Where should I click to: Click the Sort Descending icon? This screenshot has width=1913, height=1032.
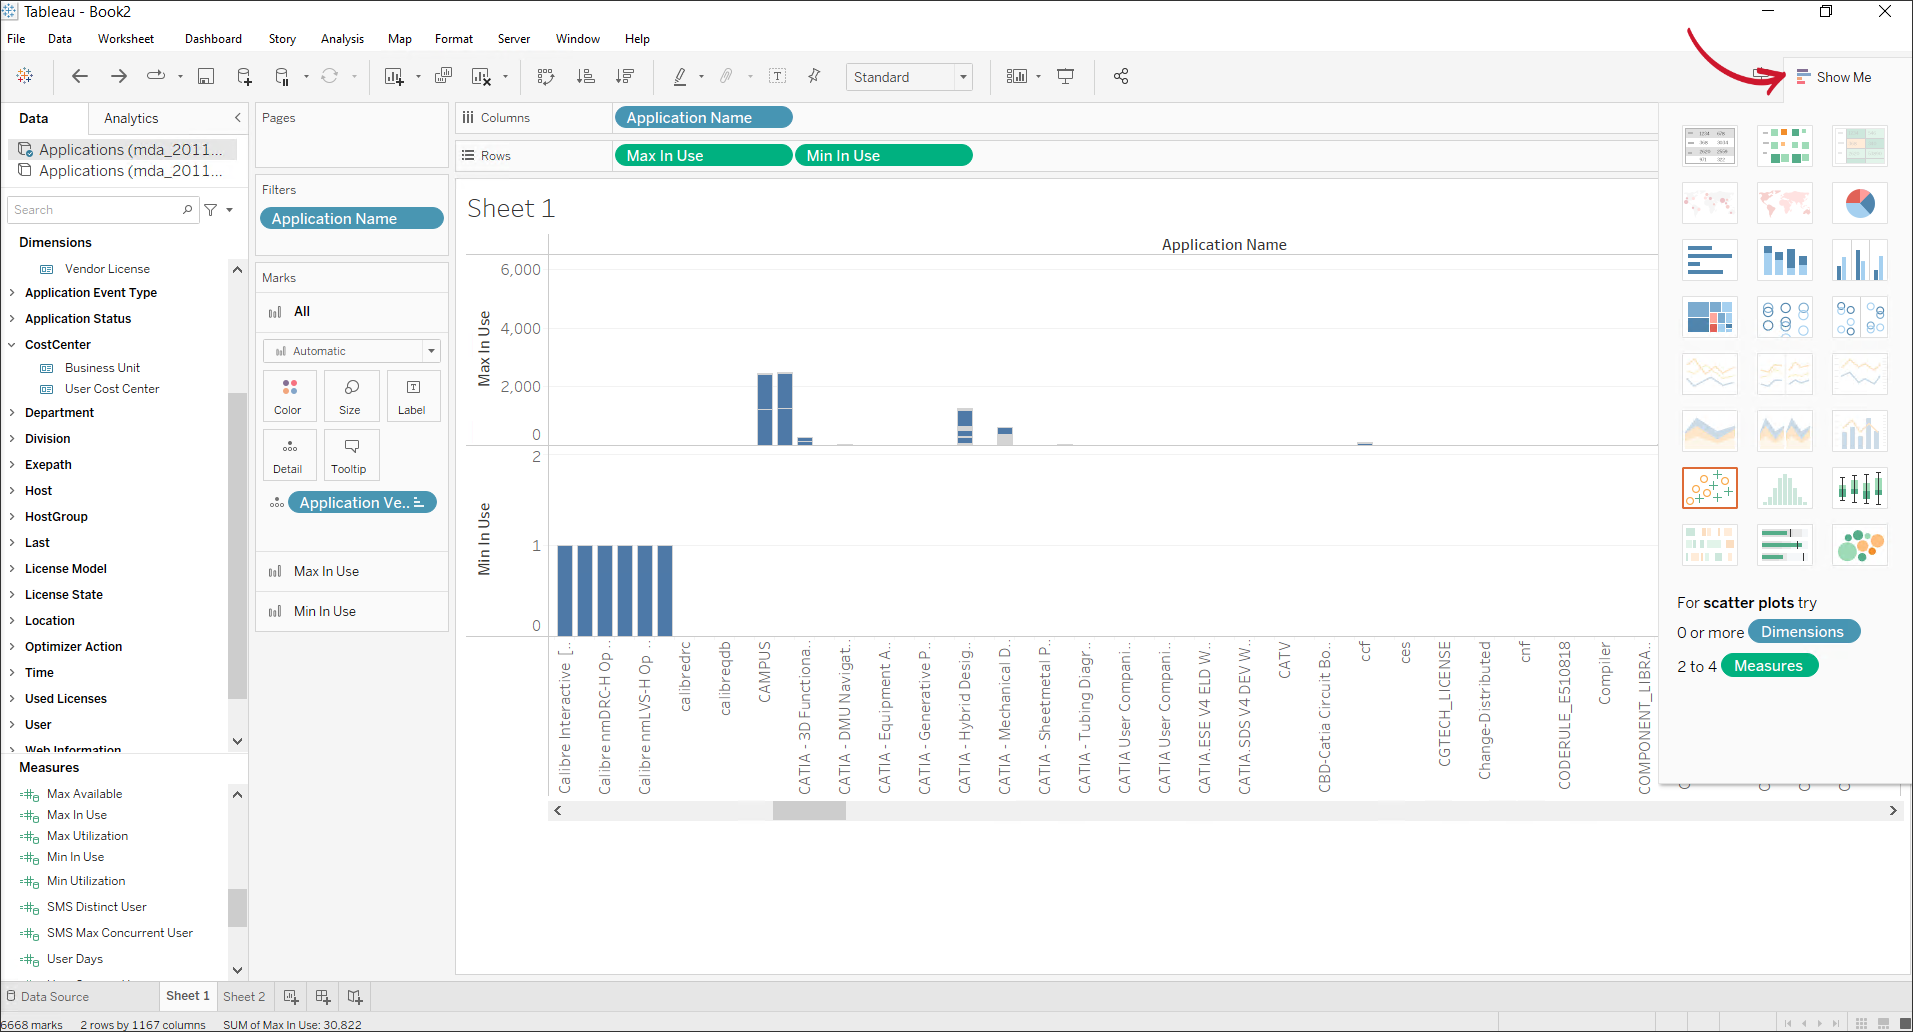click(x=625, y=76)
